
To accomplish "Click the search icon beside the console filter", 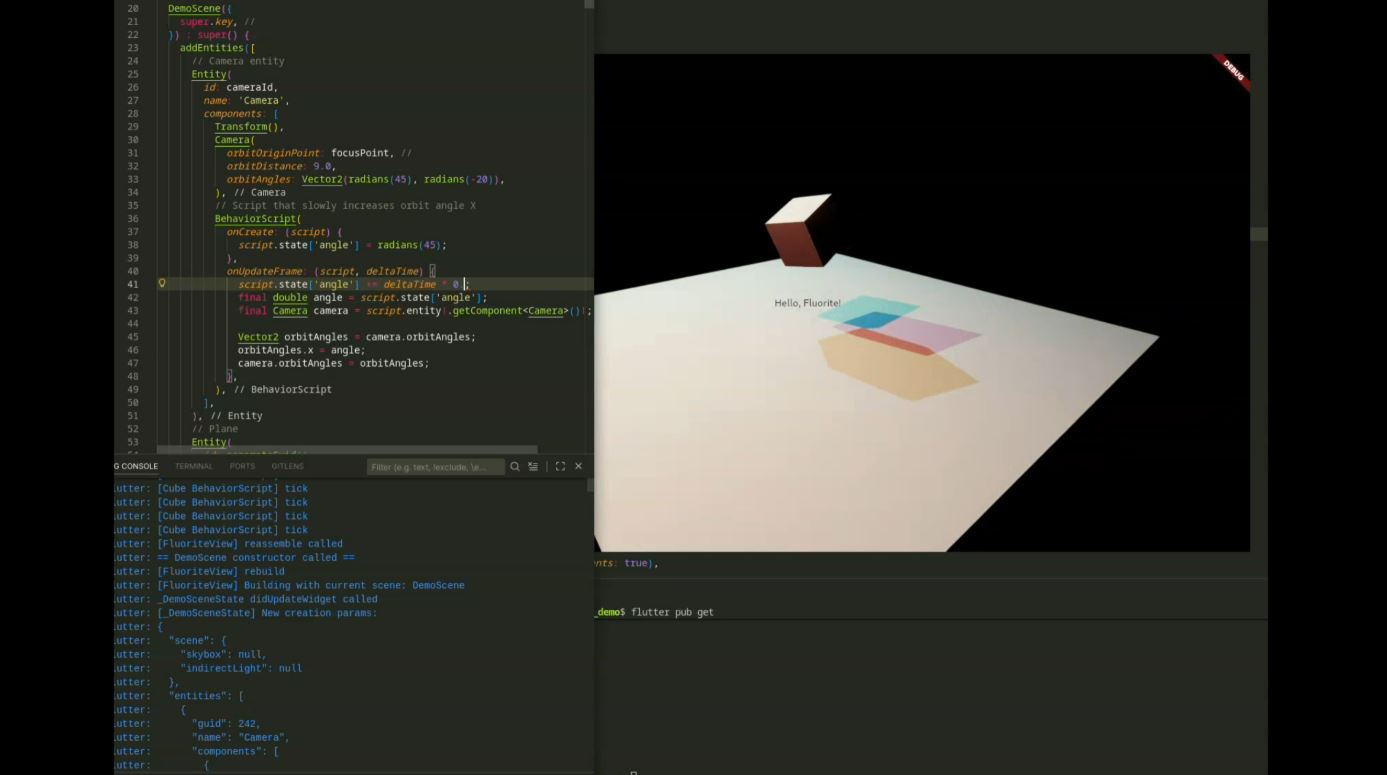I will point(515,467).
